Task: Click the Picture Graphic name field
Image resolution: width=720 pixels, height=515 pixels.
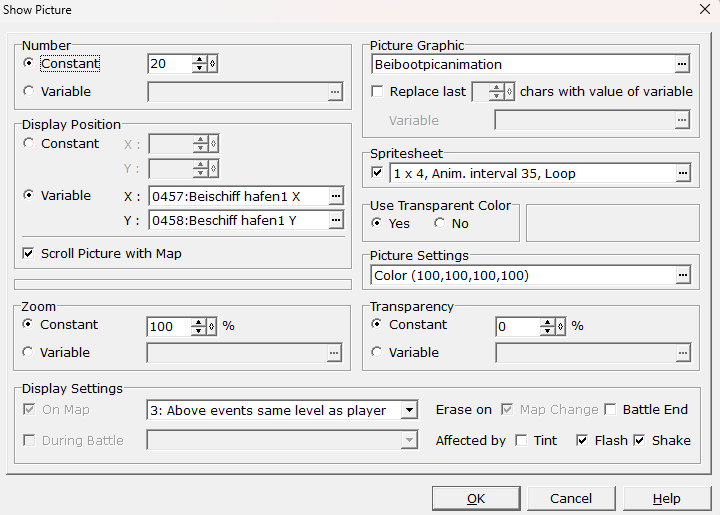Action: coord(520,65)
